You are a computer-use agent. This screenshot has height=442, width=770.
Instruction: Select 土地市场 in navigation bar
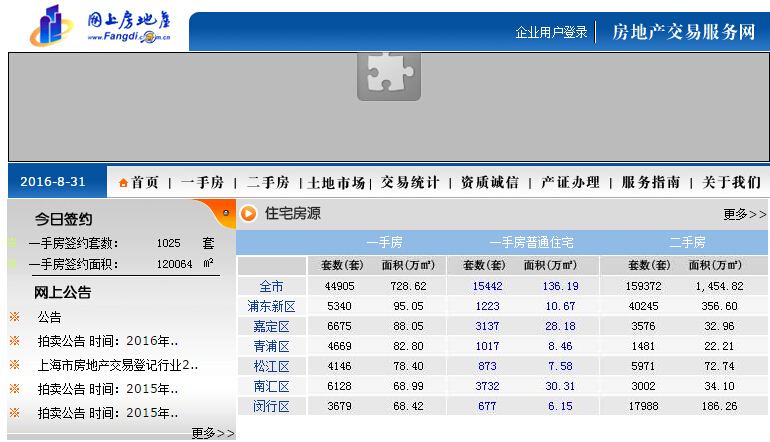pos(337,183)
